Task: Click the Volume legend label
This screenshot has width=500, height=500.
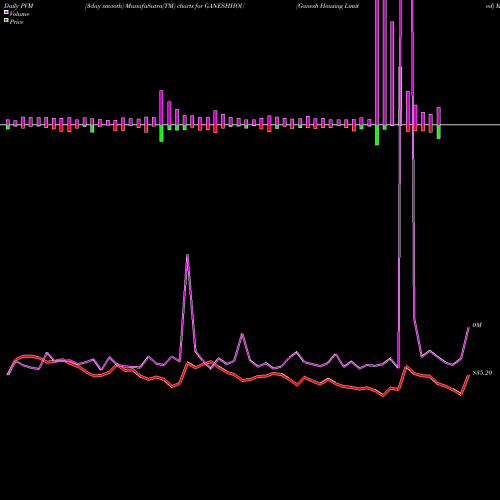Action: [19, 14]
